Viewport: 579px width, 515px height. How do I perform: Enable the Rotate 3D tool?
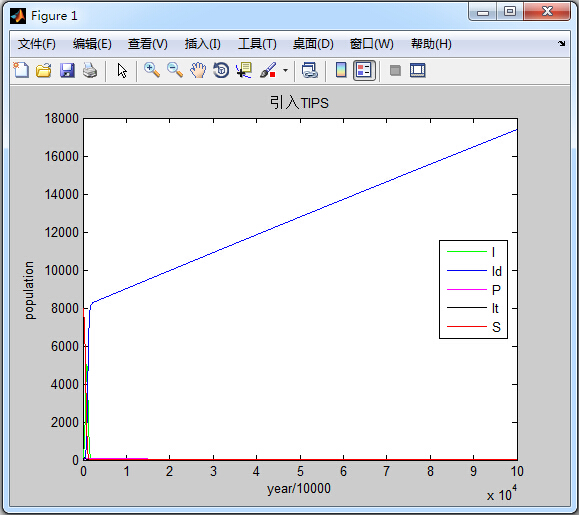(221, 70)
